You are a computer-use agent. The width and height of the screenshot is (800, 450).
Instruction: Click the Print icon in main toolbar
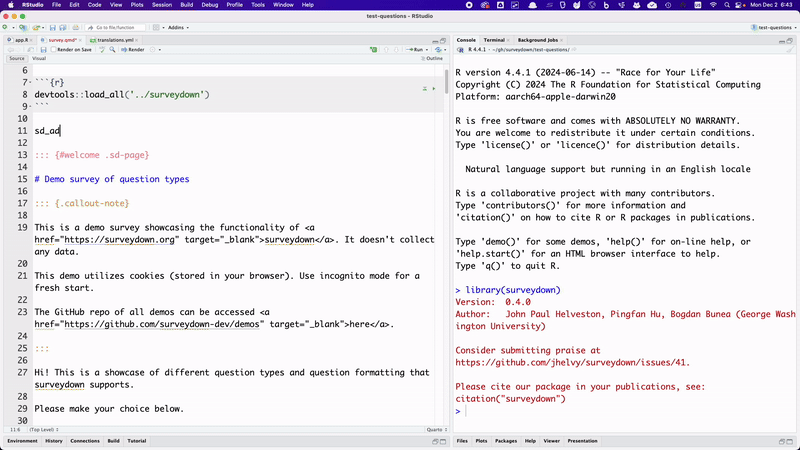(76, 28)
